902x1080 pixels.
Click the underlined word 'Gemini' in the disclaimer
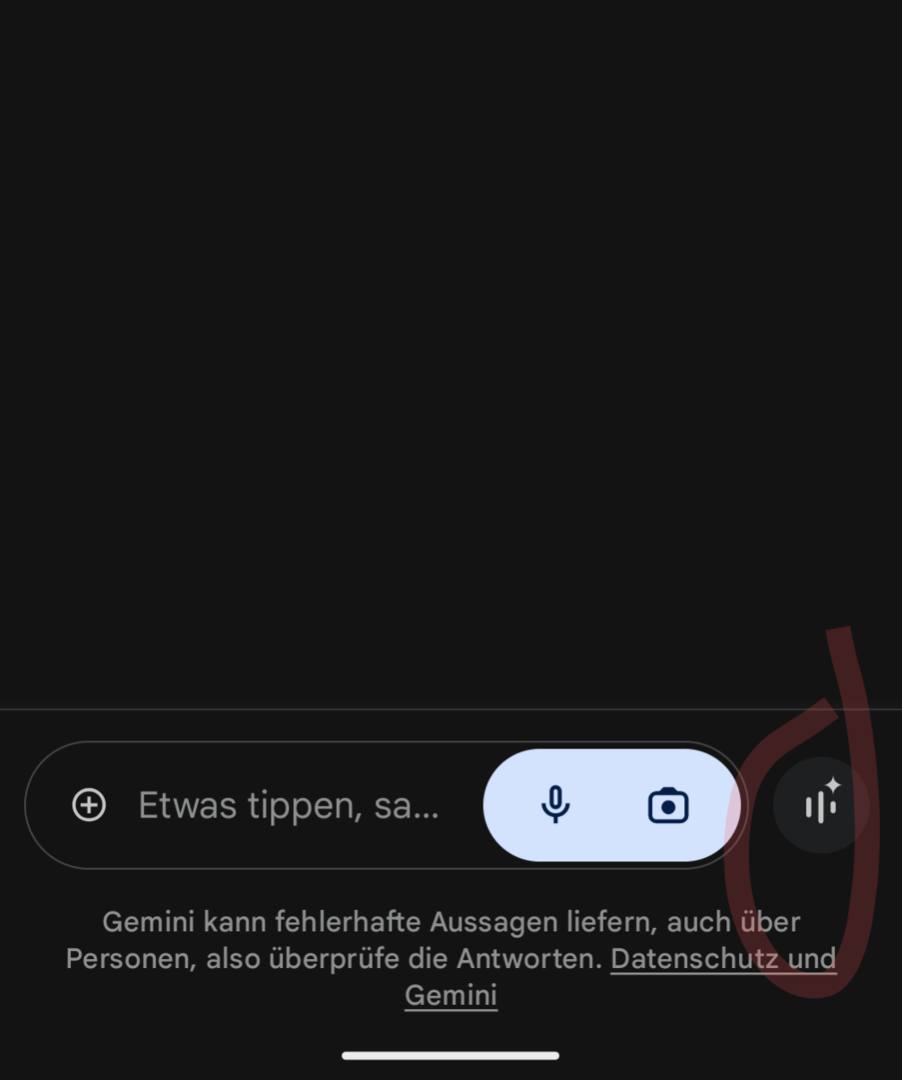coord(451,995)
